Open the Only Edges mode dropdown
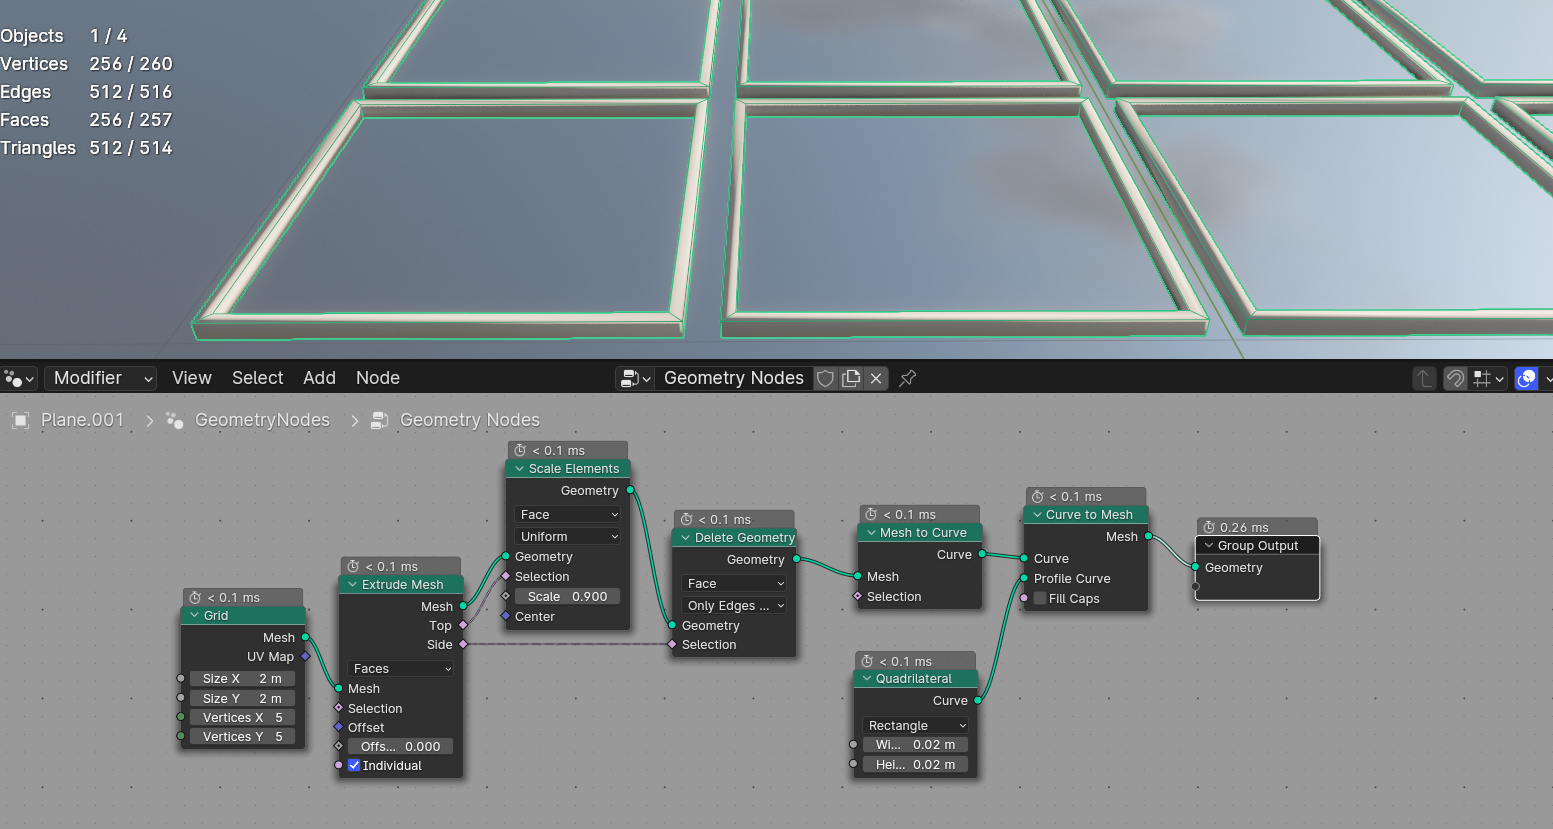Screen dimensions: 1553x829 tap(734, 606)
